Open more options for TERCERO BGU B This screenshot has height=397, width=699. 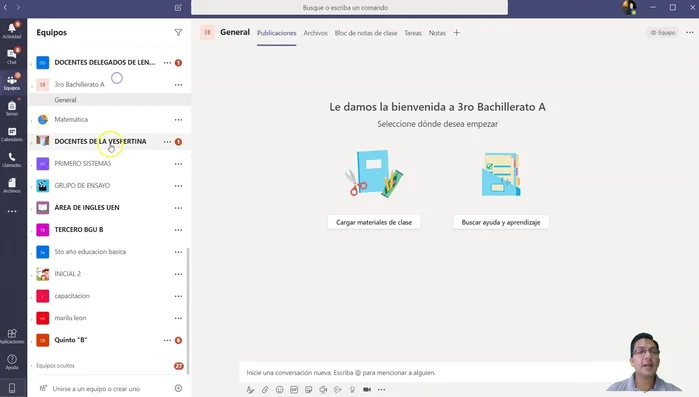click(178, 230)
